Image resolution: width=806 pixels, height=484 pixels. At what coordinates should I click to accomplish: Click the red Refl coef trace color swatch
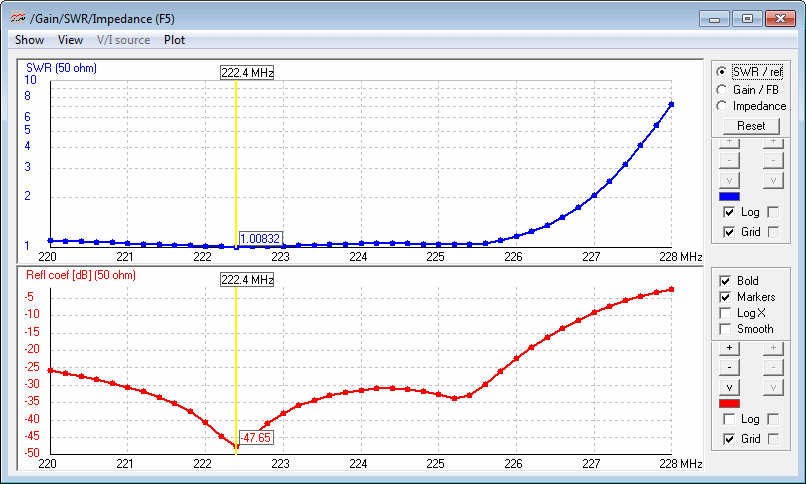tap(729, 403)
